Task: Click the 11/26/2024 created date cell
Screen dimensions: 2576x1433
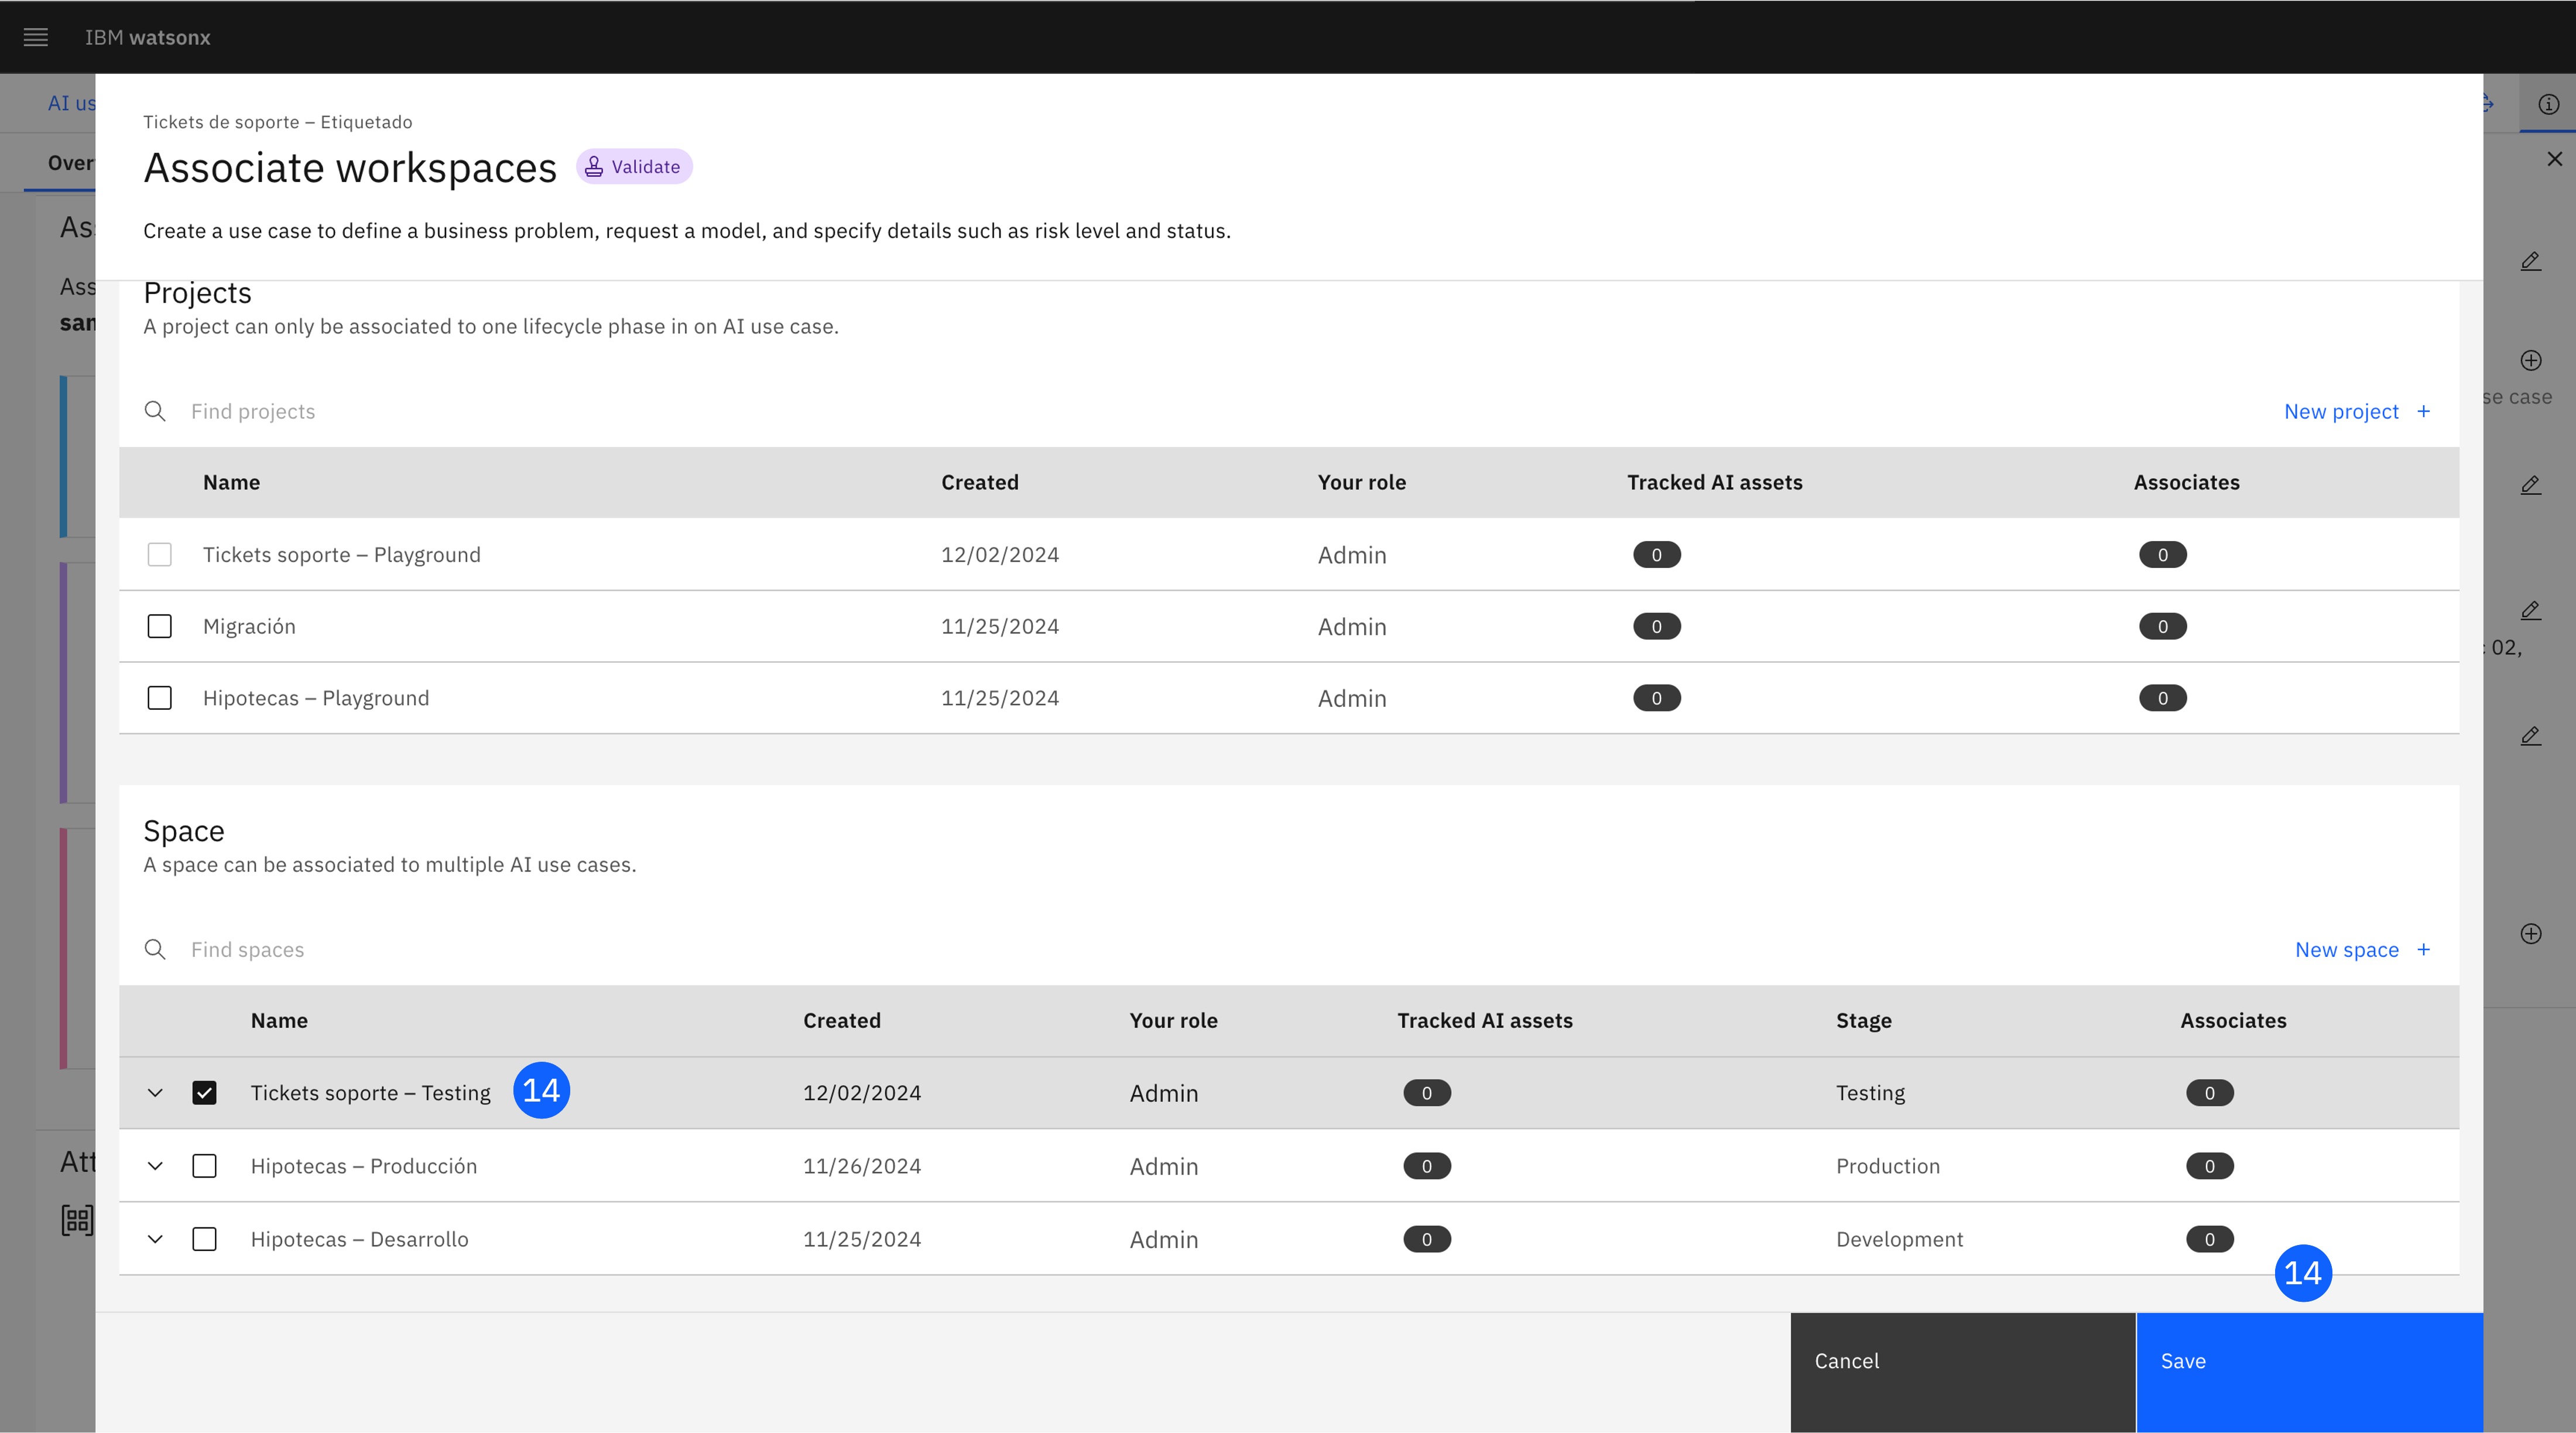Action: (x=861, y=1166)
